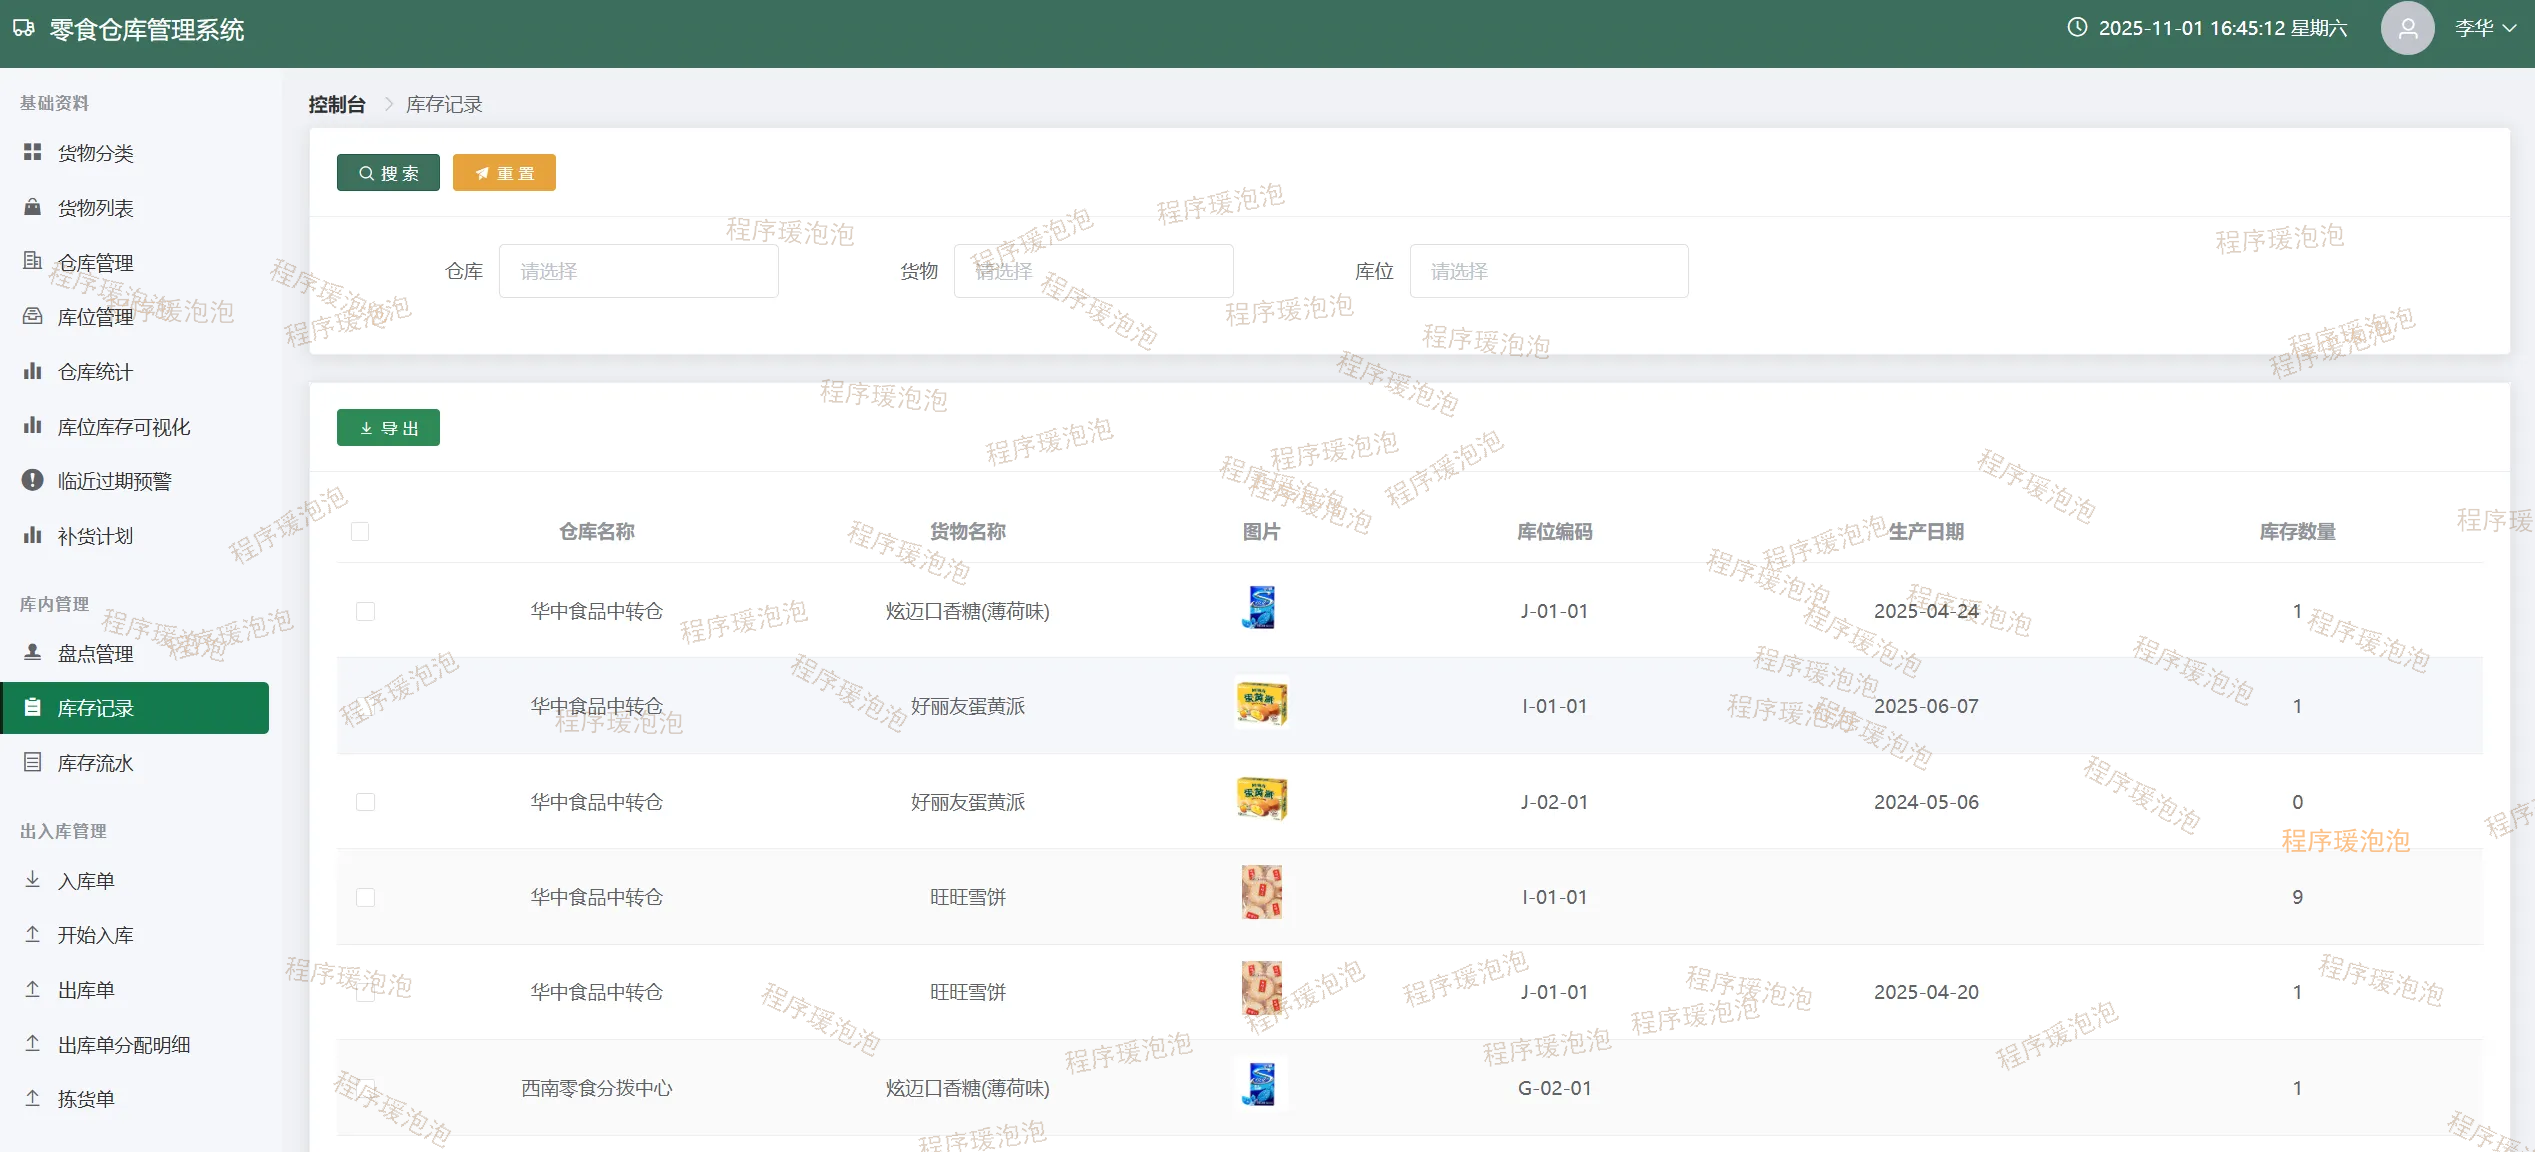Expand the 李华 user menu arrow
The width and height of the screenshot is (2535, 1152).
2508,28
